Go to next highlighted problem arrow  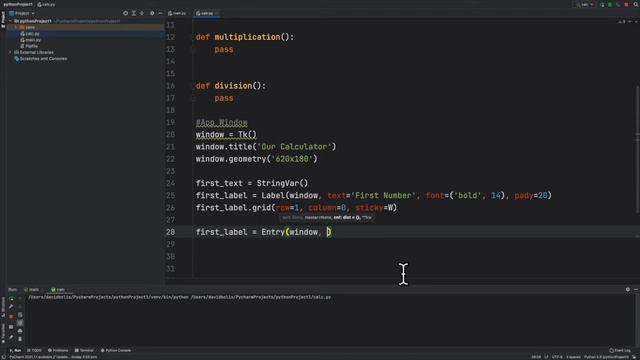coord(636,21)
